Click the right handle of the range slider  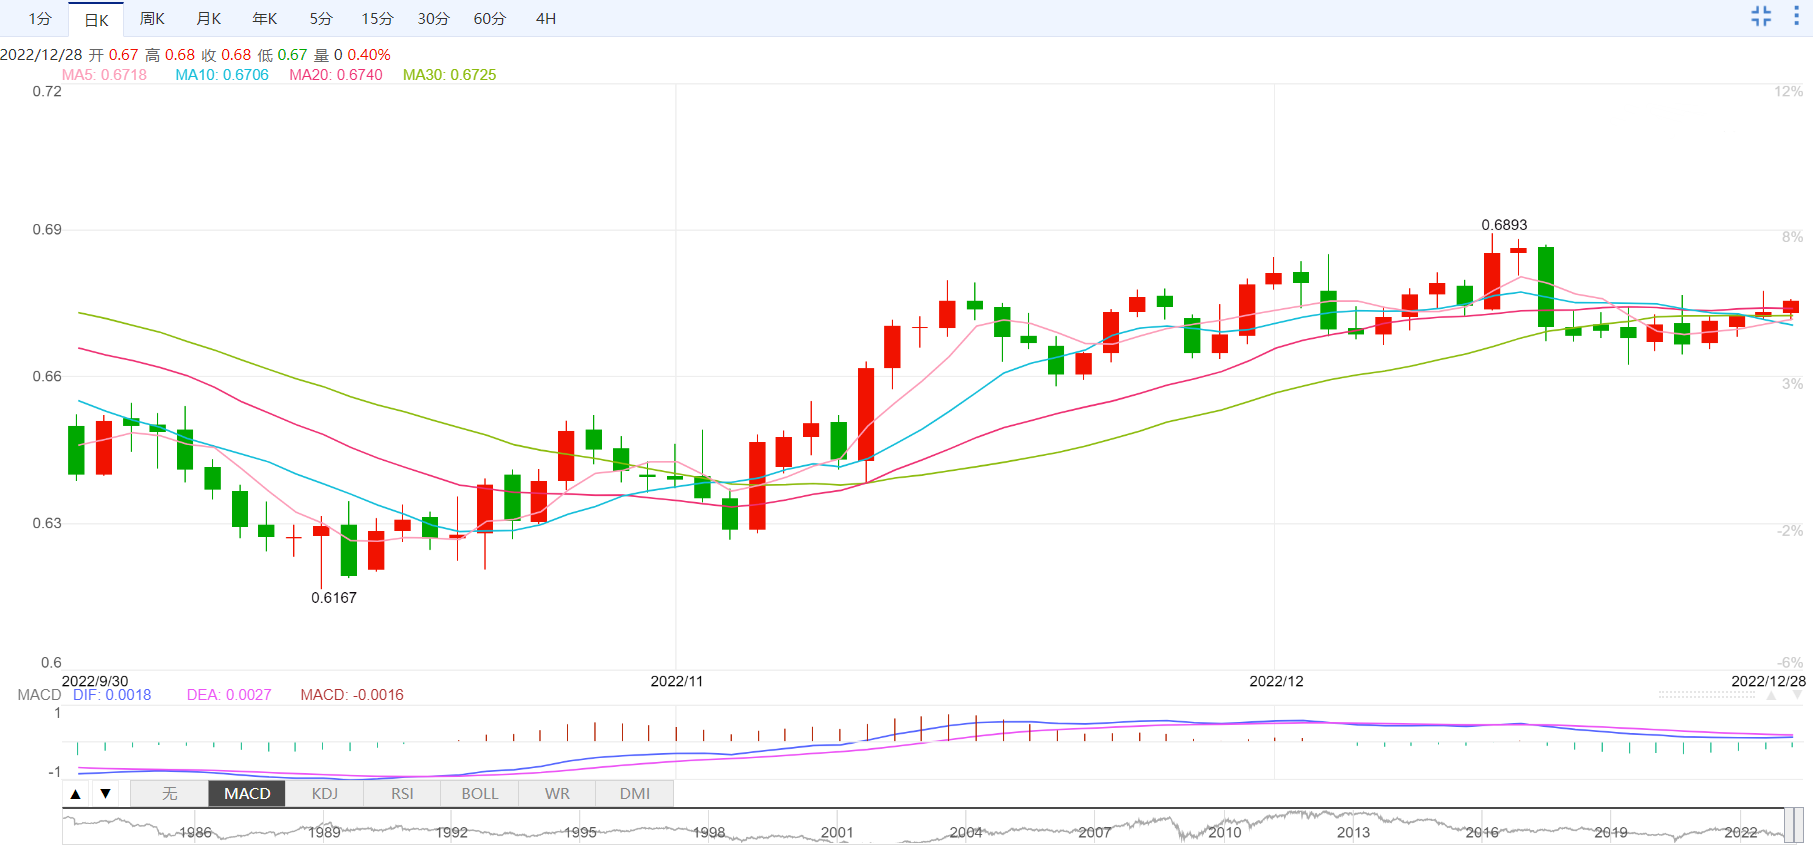pyautogui.click(x=1799, y=826)
